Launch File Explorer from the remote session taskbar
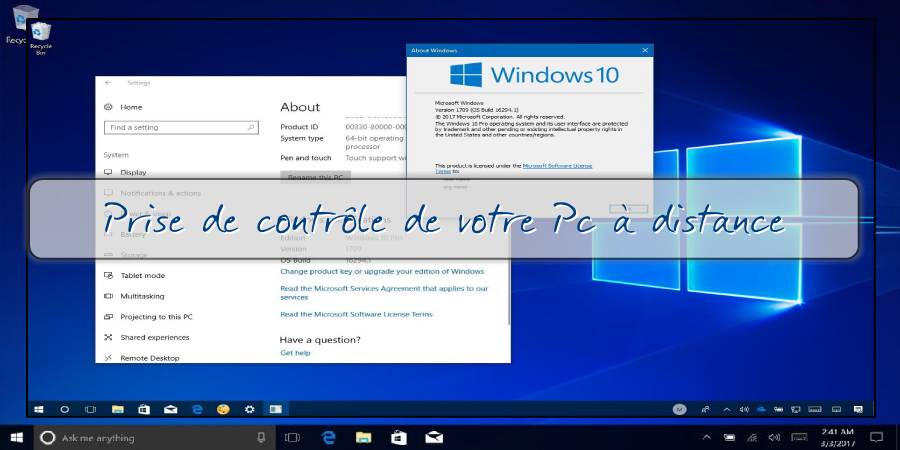This screenshot has width=900, height=450. (x=118, y=409)
